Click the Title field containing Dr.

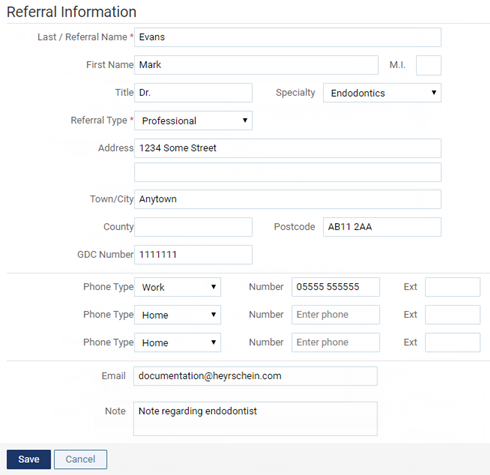click(193, 93)
